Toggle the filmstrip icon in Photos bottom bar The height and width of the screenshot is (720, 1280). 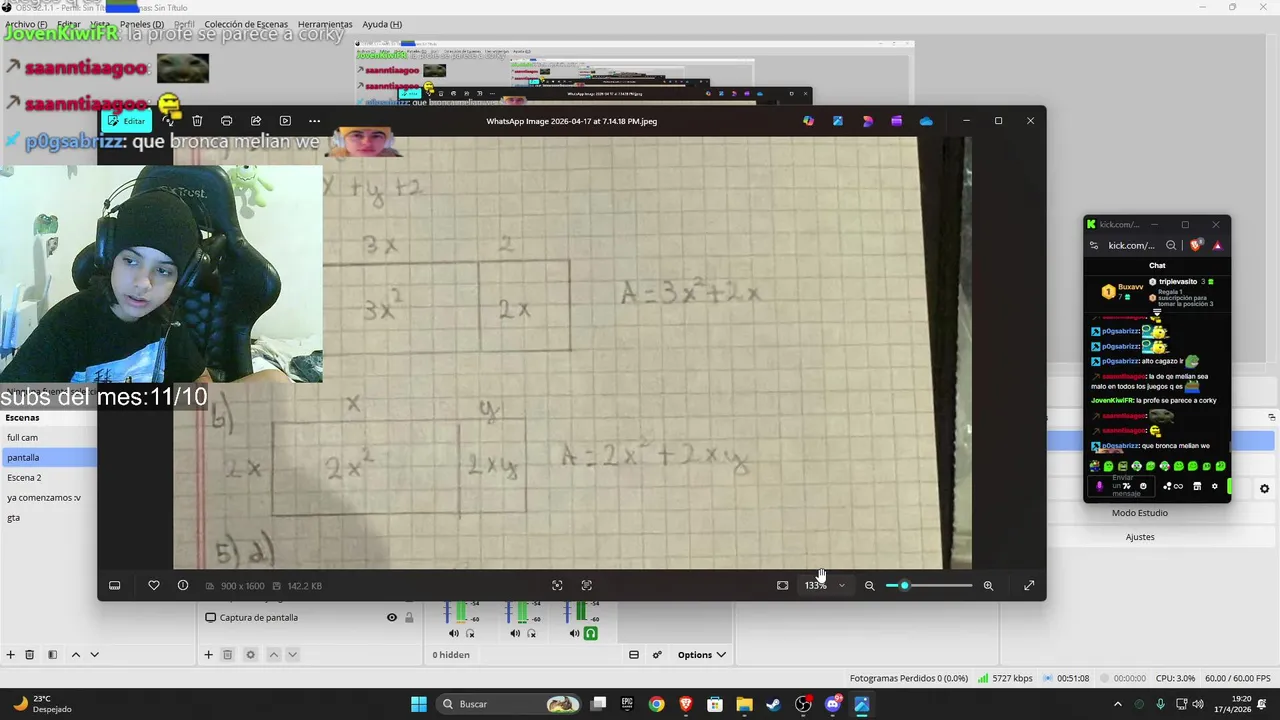pyautogui.click(x=115, y=586)
